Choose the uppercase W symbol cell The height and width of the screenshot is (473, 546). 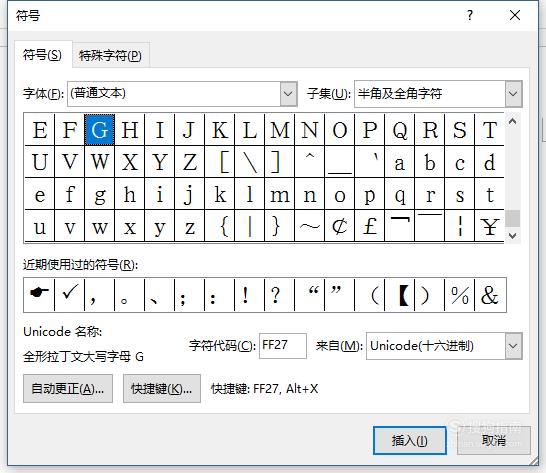click(x=100, y=162)
